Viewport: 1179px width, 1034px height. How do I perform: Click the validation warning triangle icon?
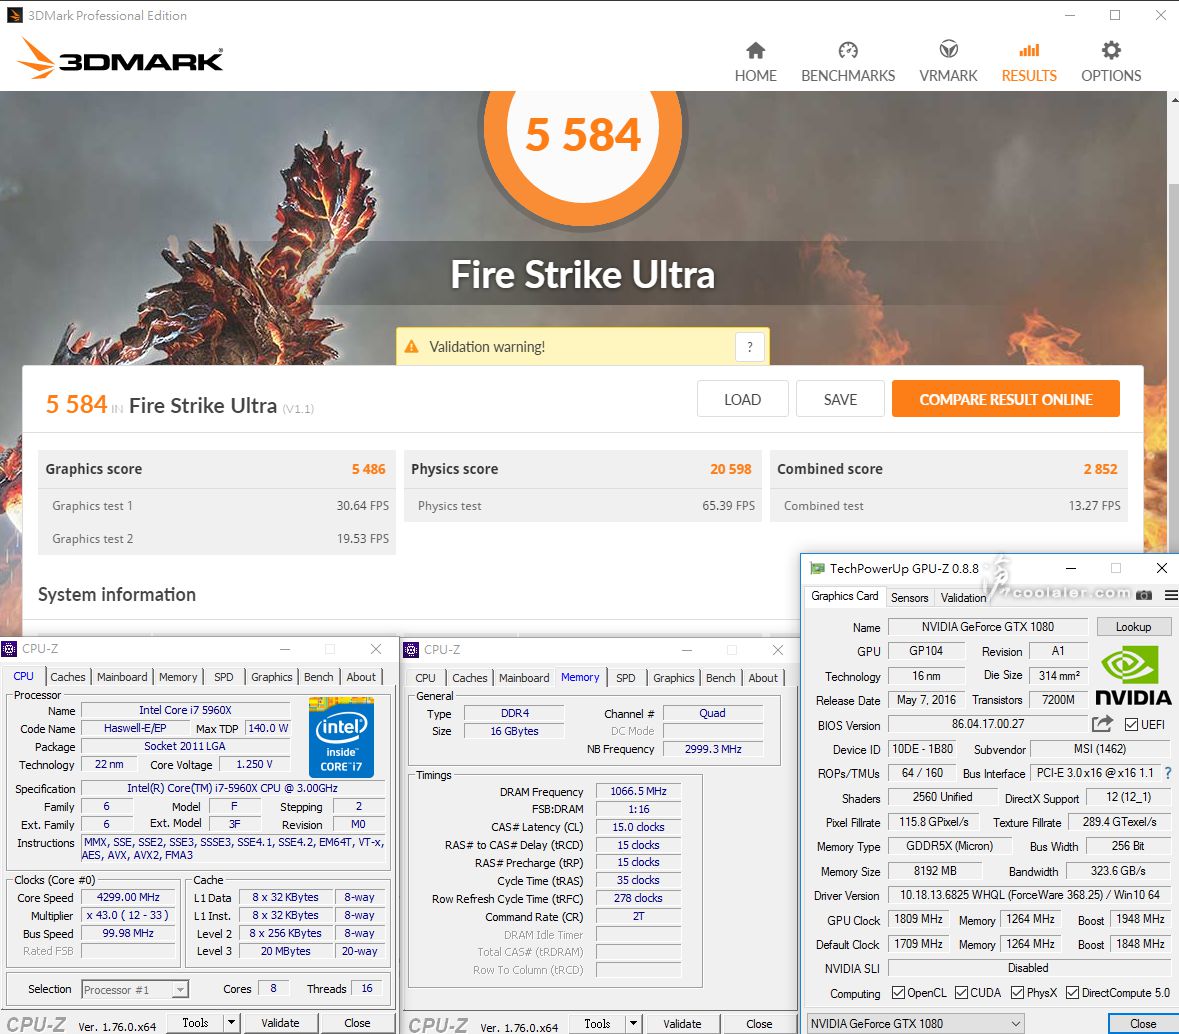[411, 347]
